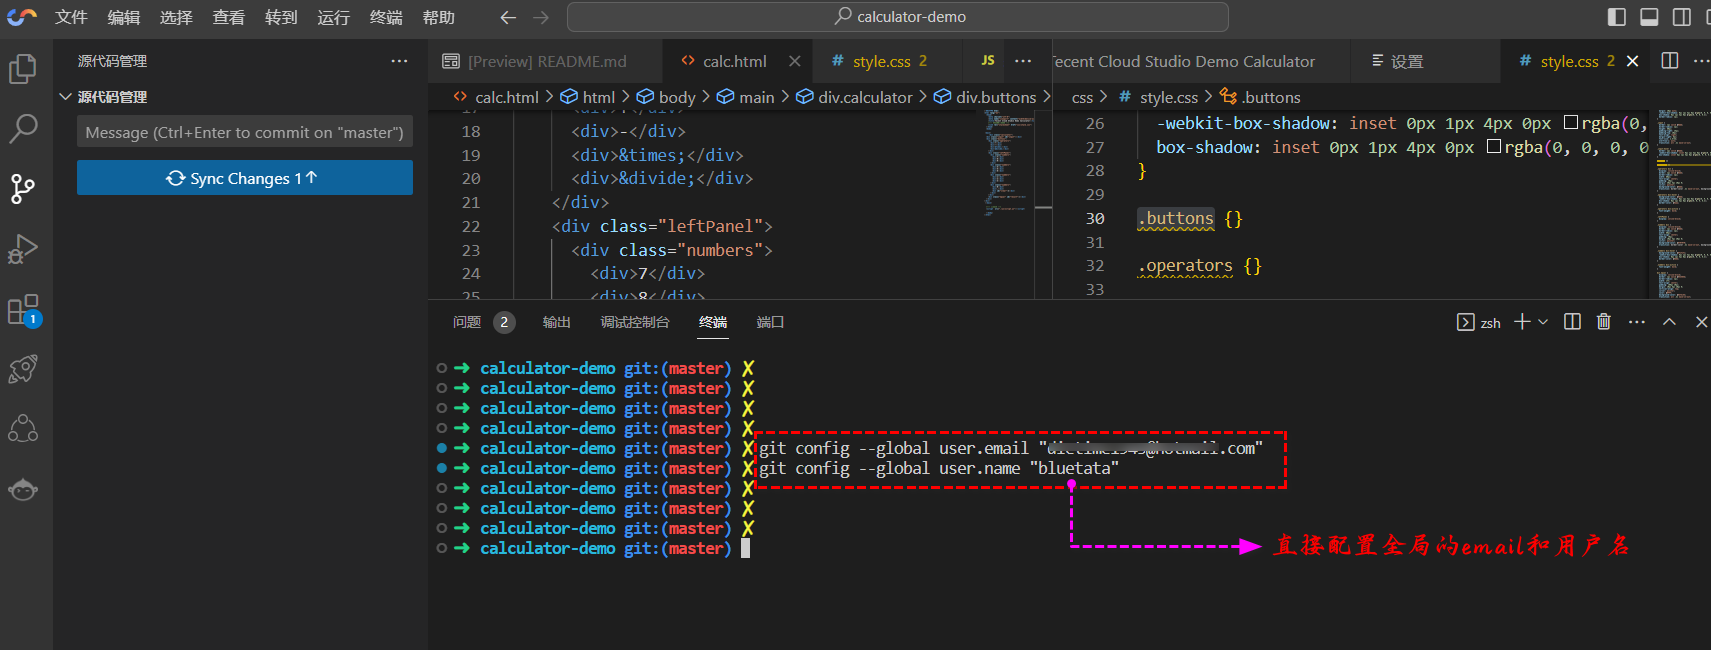Split the right editor group
The width and height of the screenshot is (1711, 650).
point(1670,61)
